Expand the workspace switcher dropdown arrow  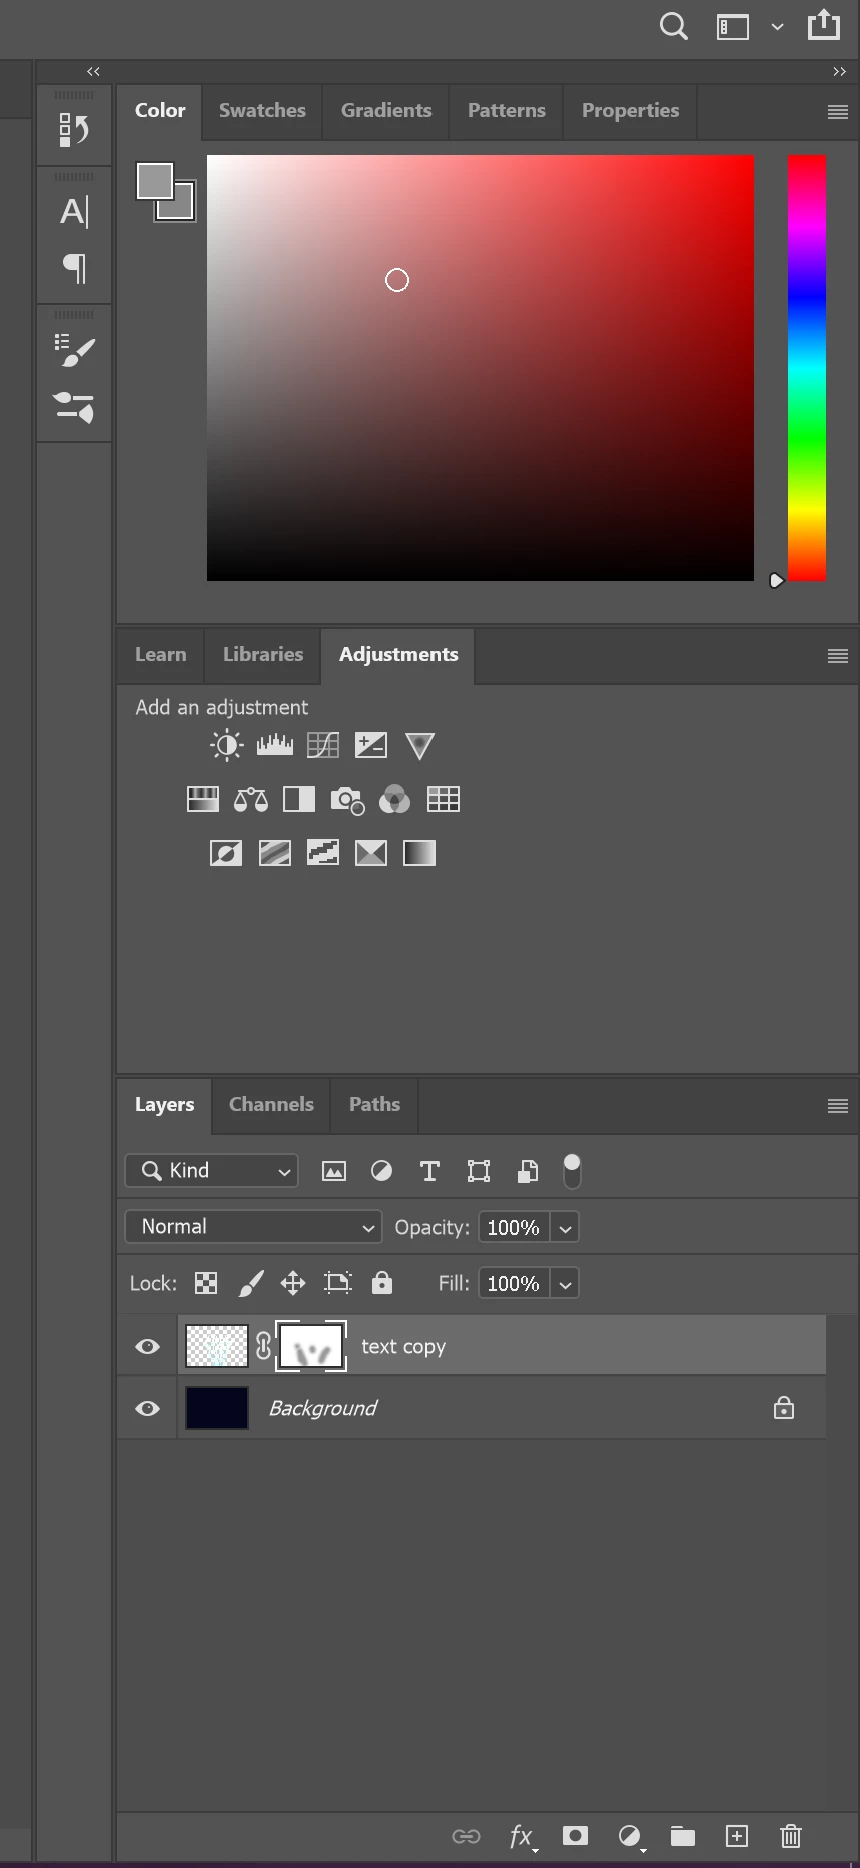(x=777, y=27)
